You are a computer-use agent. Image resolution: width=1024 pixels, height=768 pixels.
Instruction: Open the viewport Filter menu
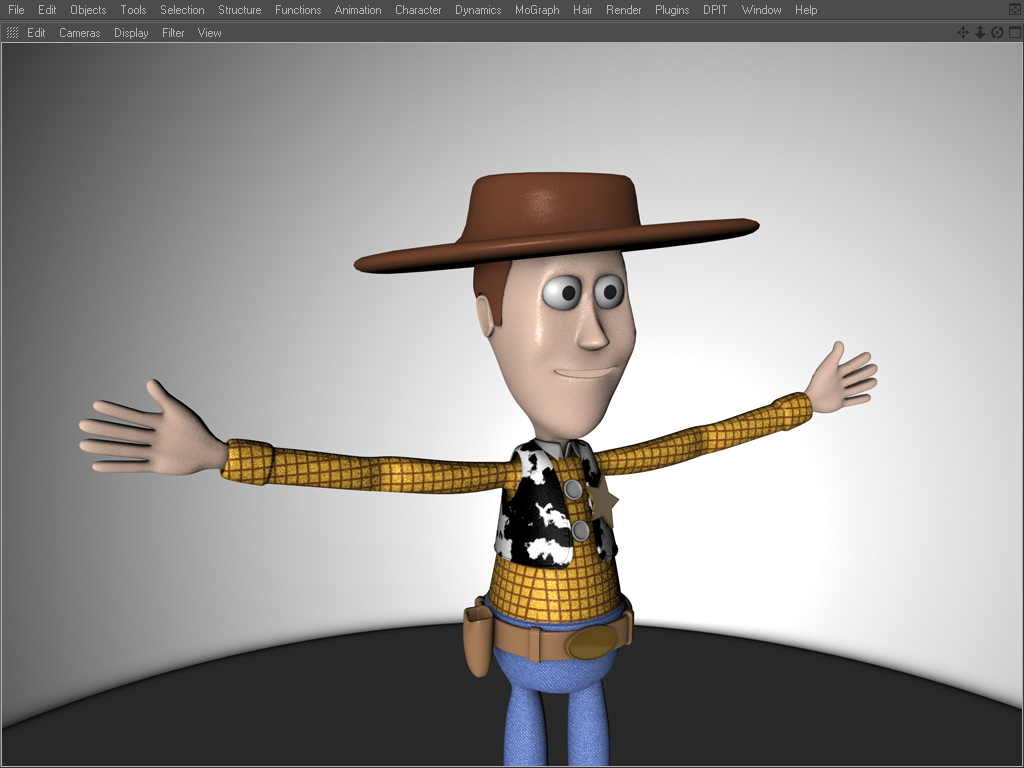(173, 33)
